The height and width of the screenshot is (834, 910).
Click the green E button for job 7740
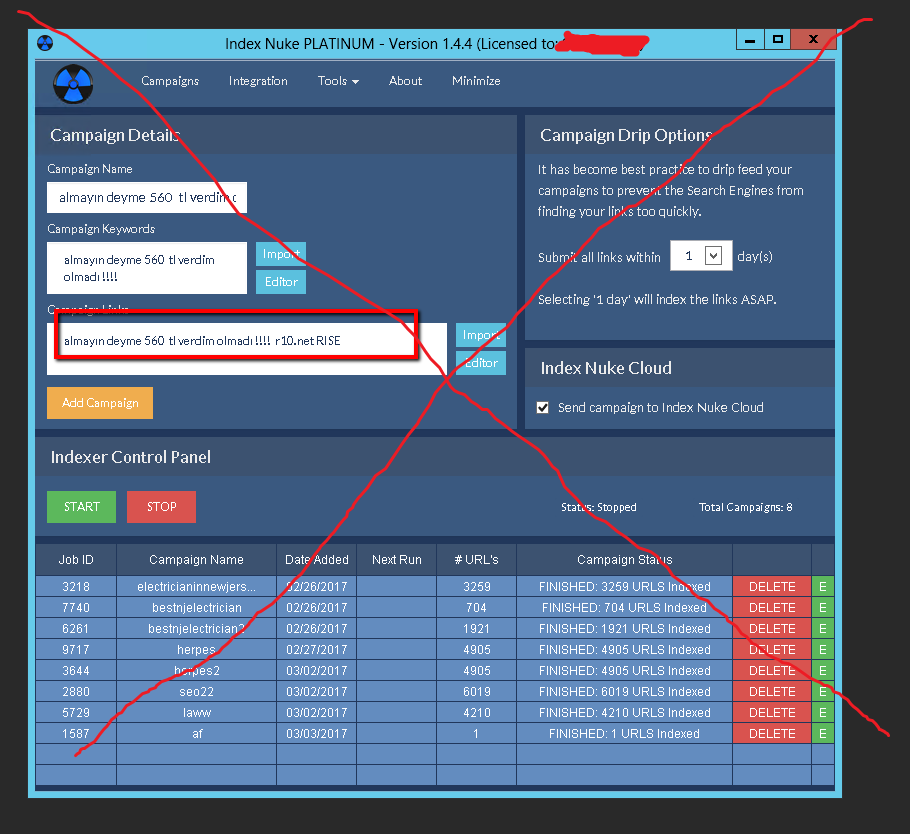[x=823, y=607]
